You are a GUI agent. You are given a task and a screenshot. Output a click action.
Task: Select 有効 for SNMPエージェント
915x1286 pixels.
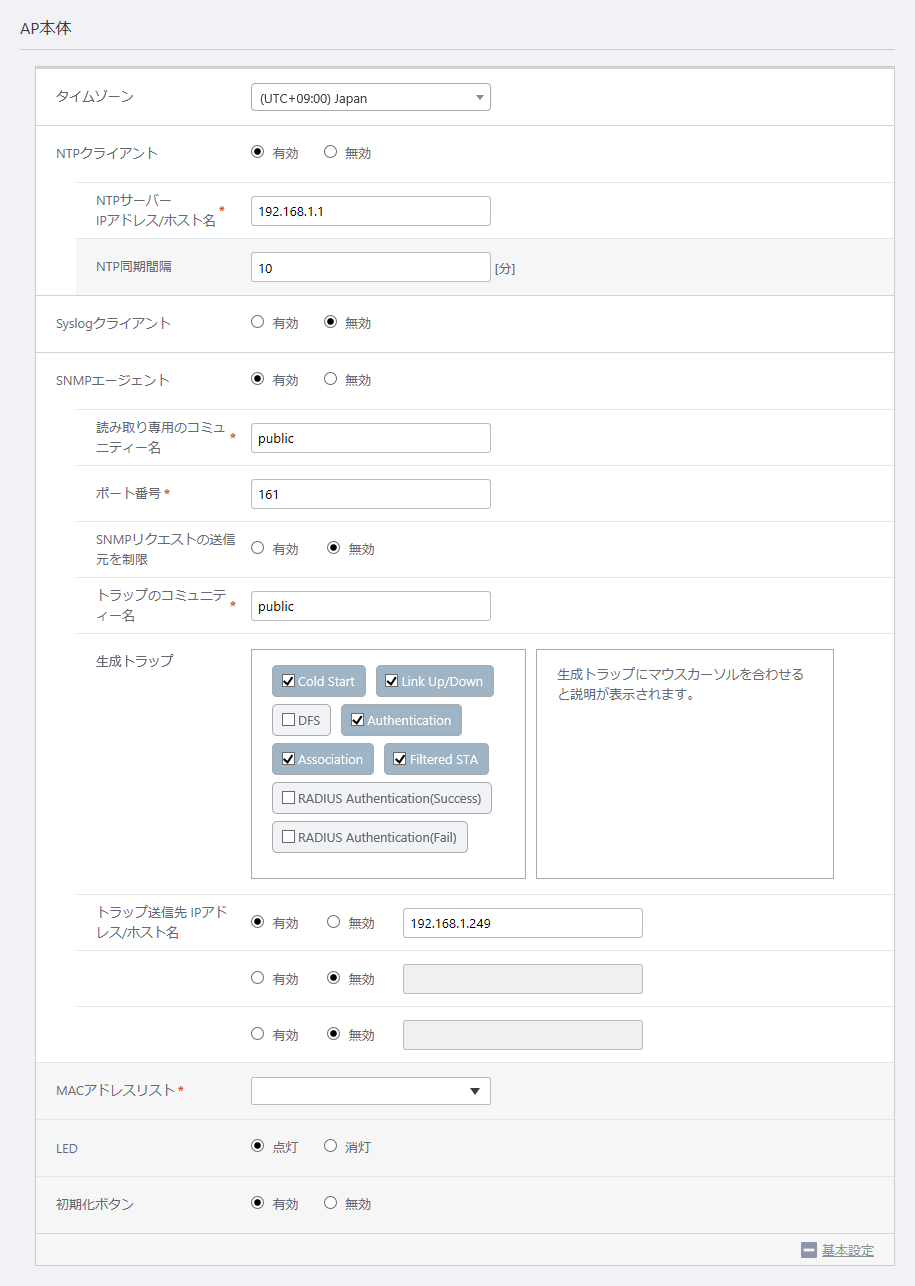(257, 379)
